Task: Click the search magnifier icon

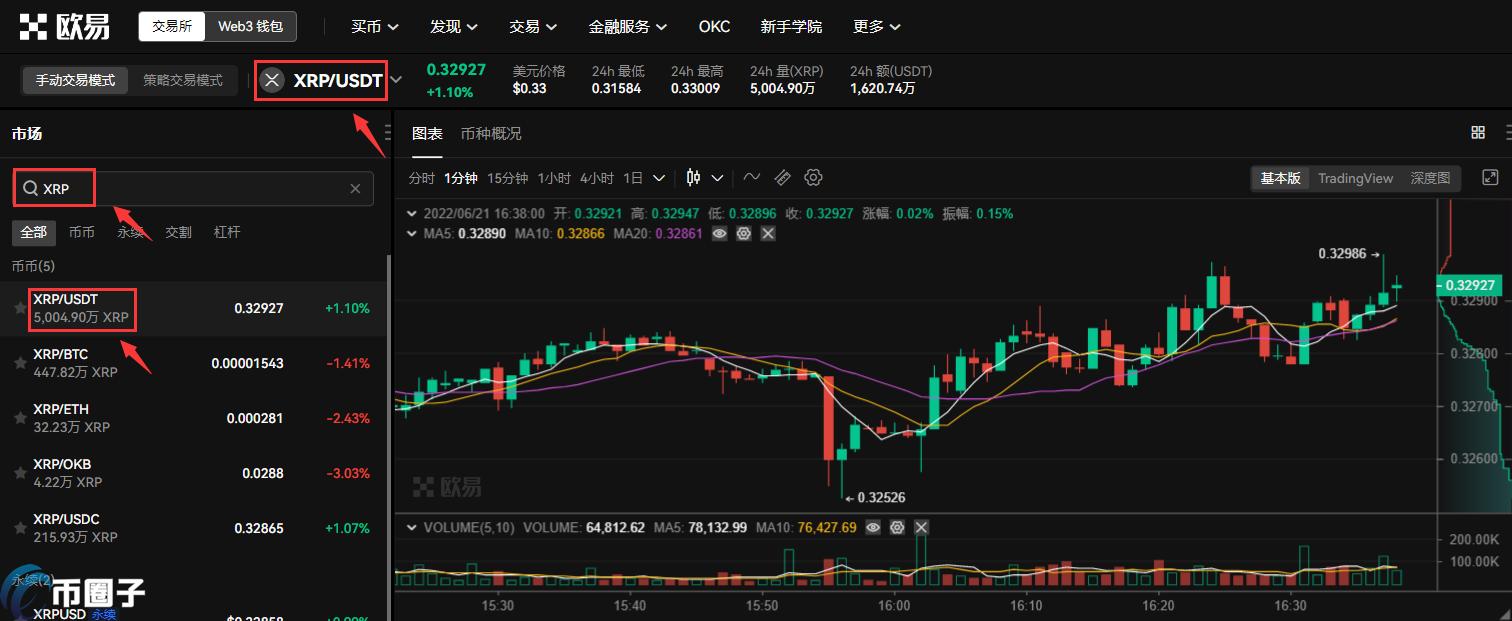Action: pyautogui.click(x=31, y=188)
